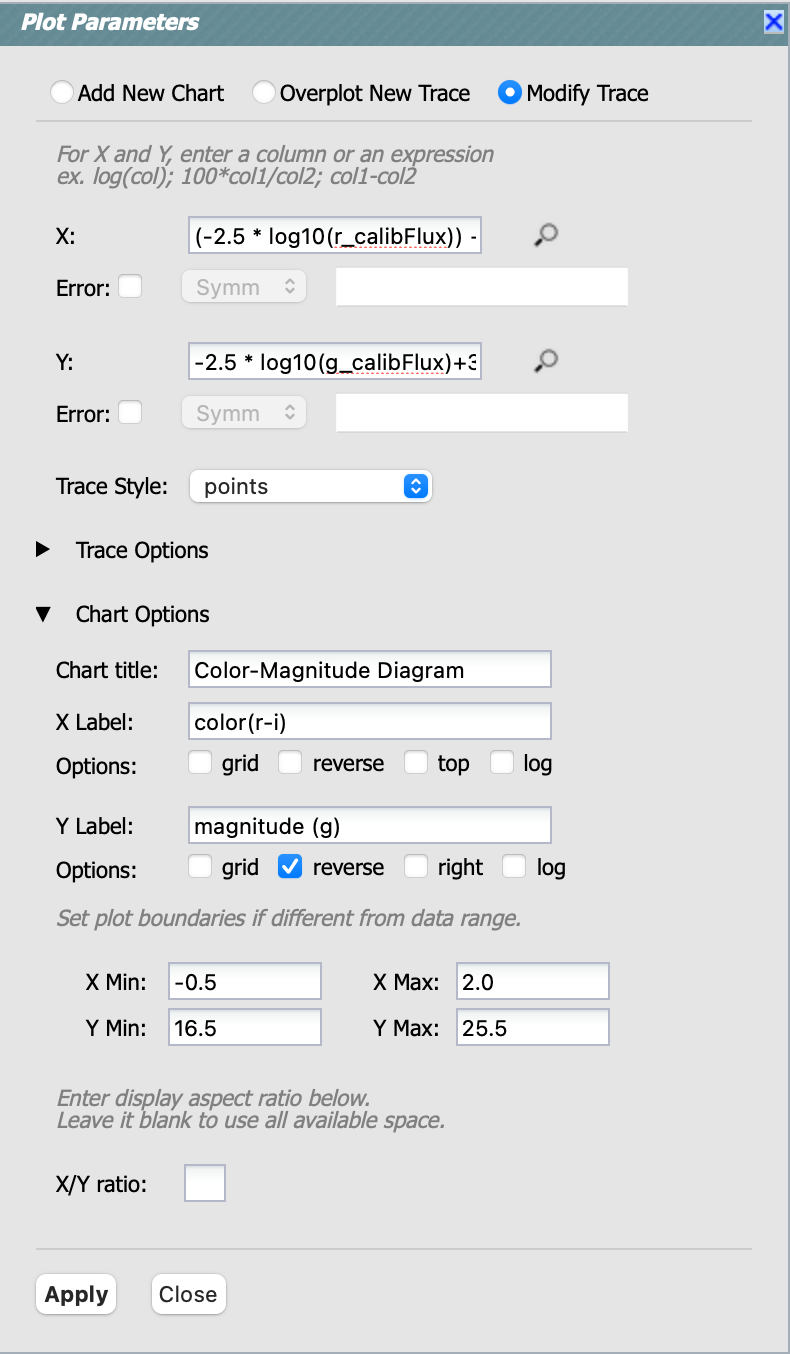The image size is (790, 1354).
Task: Turn on log scale for Y axis
Action: [x=514, y=867]
